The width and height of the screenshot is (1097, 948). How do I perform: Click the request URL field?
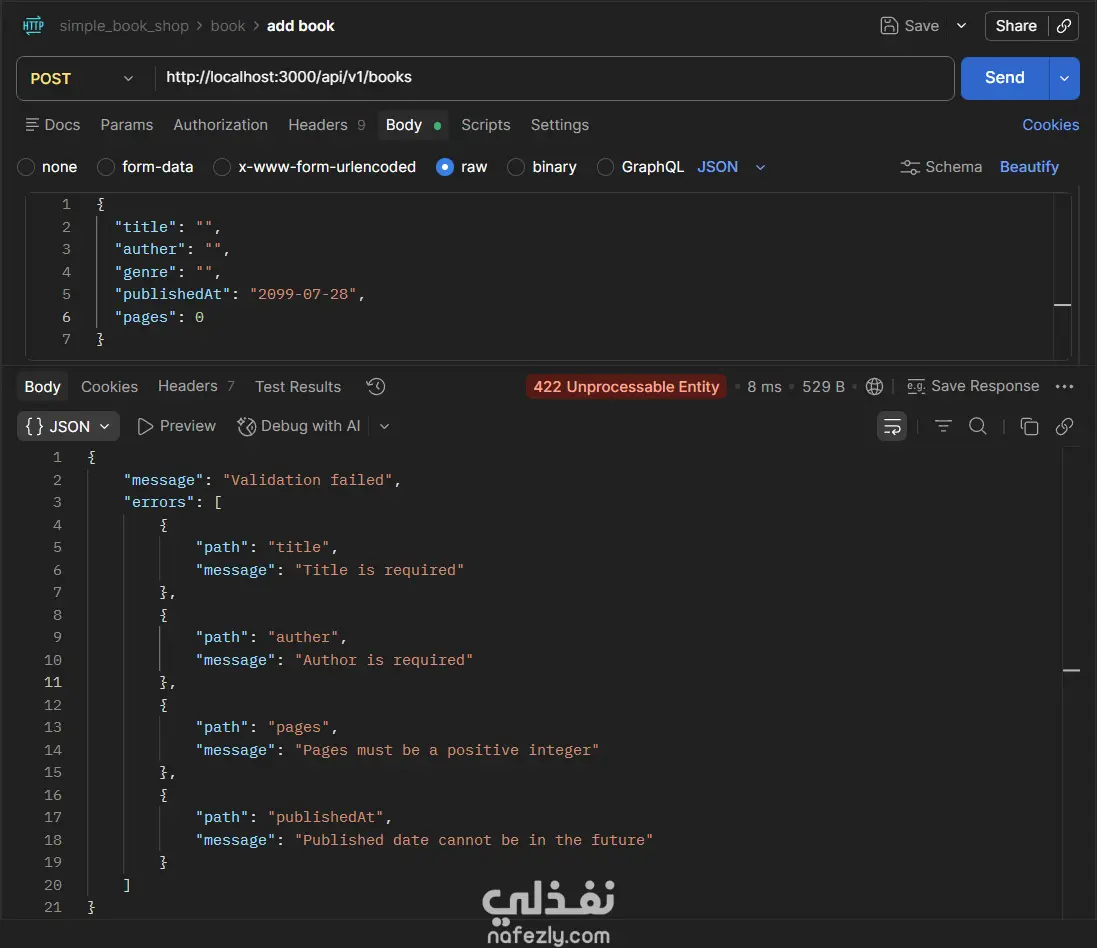(553, 78)
